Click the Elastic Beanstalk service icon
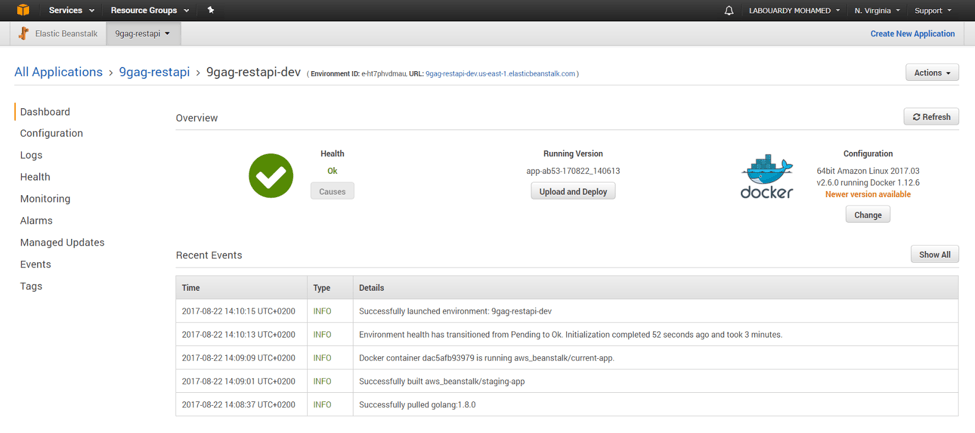The width and height of the screenshot is (975, 433). (24, 34)
